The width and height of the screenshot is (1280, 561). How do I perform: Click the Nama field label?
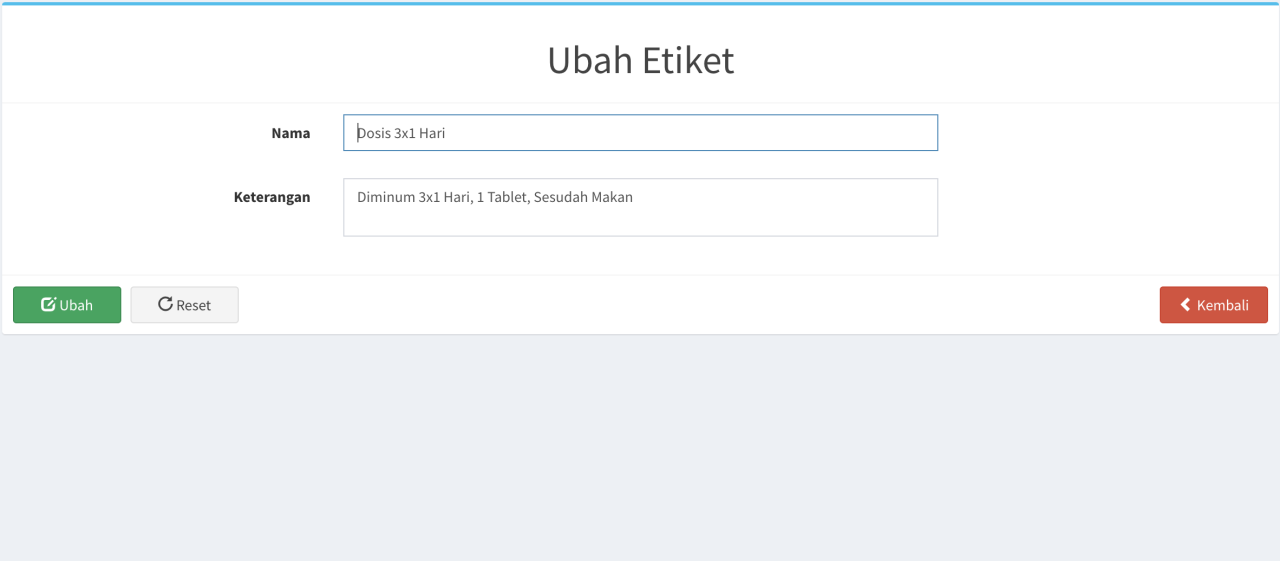290,133
